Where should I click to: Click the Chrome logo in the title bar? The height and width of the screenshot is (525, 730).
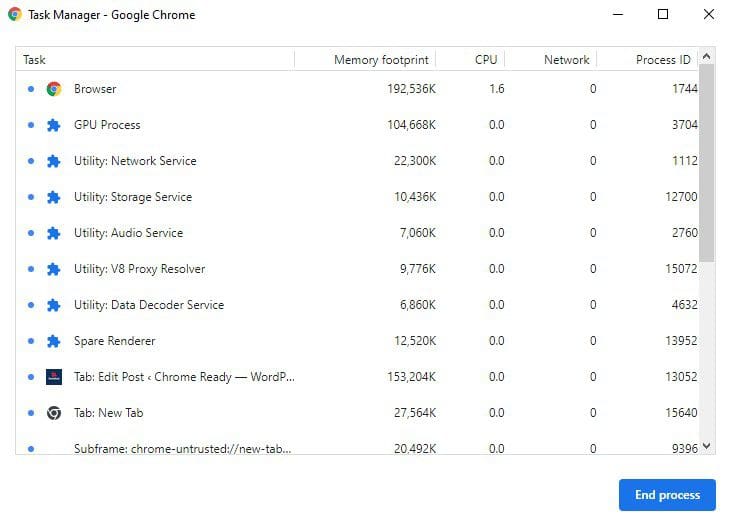coord(15,14)
